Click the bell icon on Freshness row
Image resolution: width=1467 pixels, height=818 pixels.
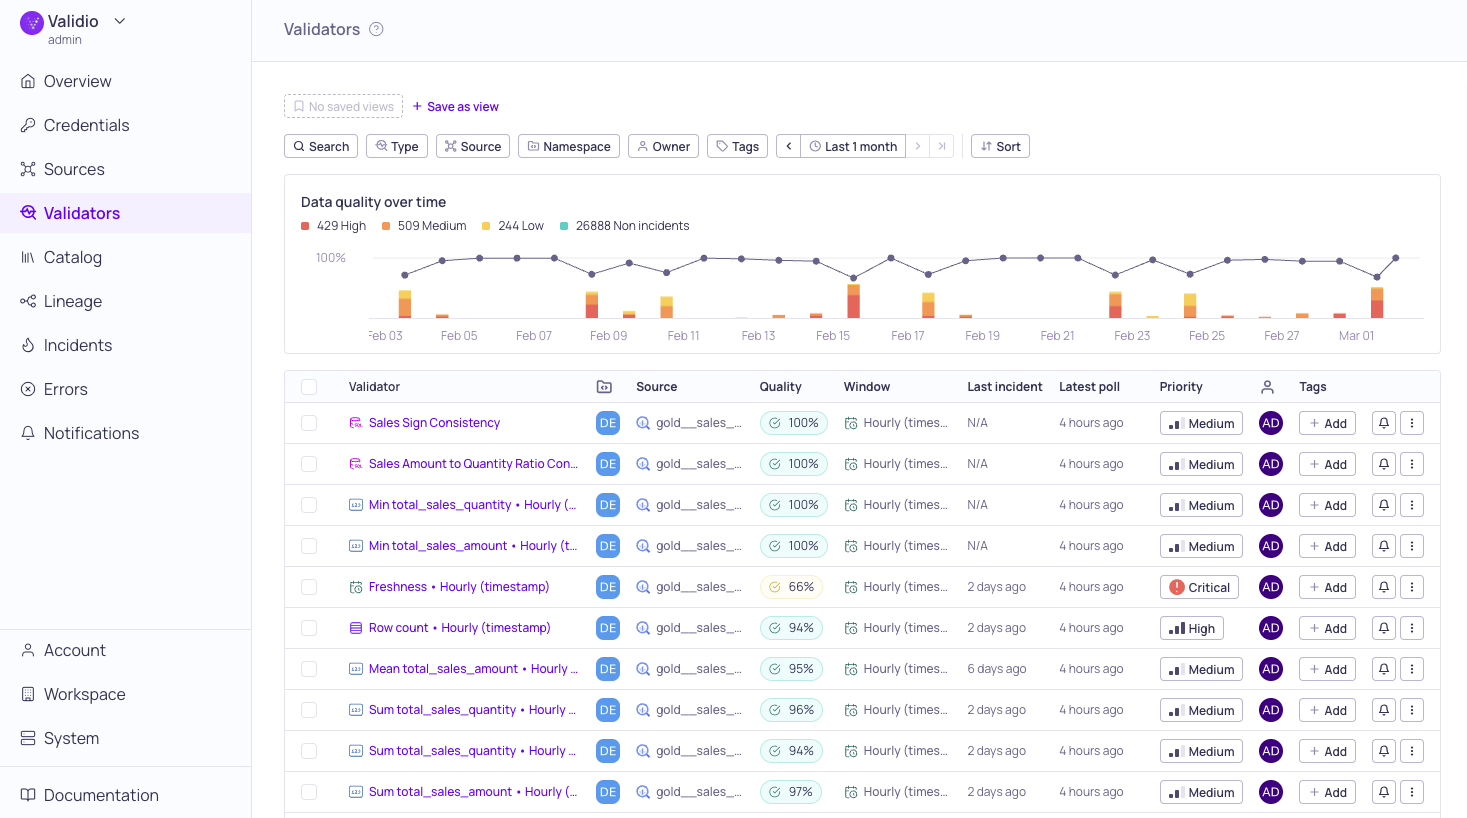[x=1384, y=587]
